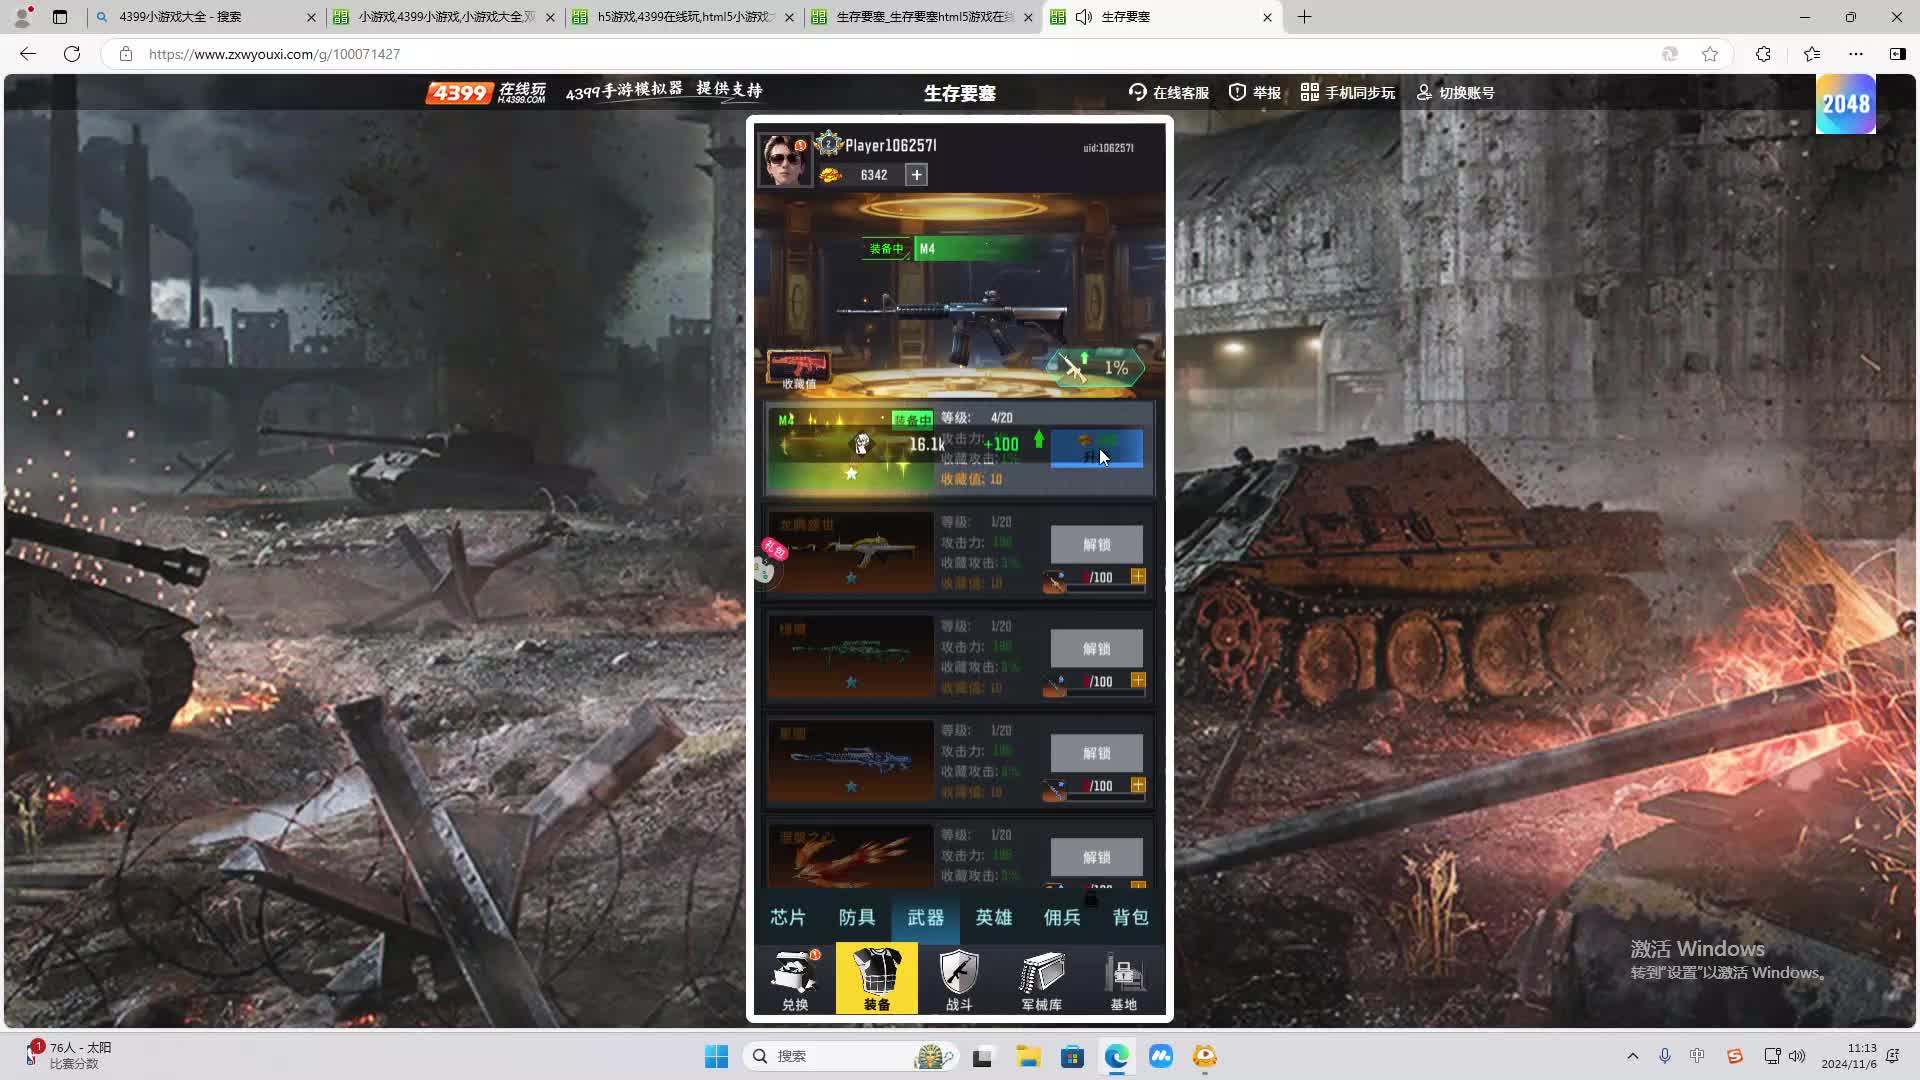Click 切换账号 switch account link
Viewport: 1920px width, 1080px height.
(1455, 93)
